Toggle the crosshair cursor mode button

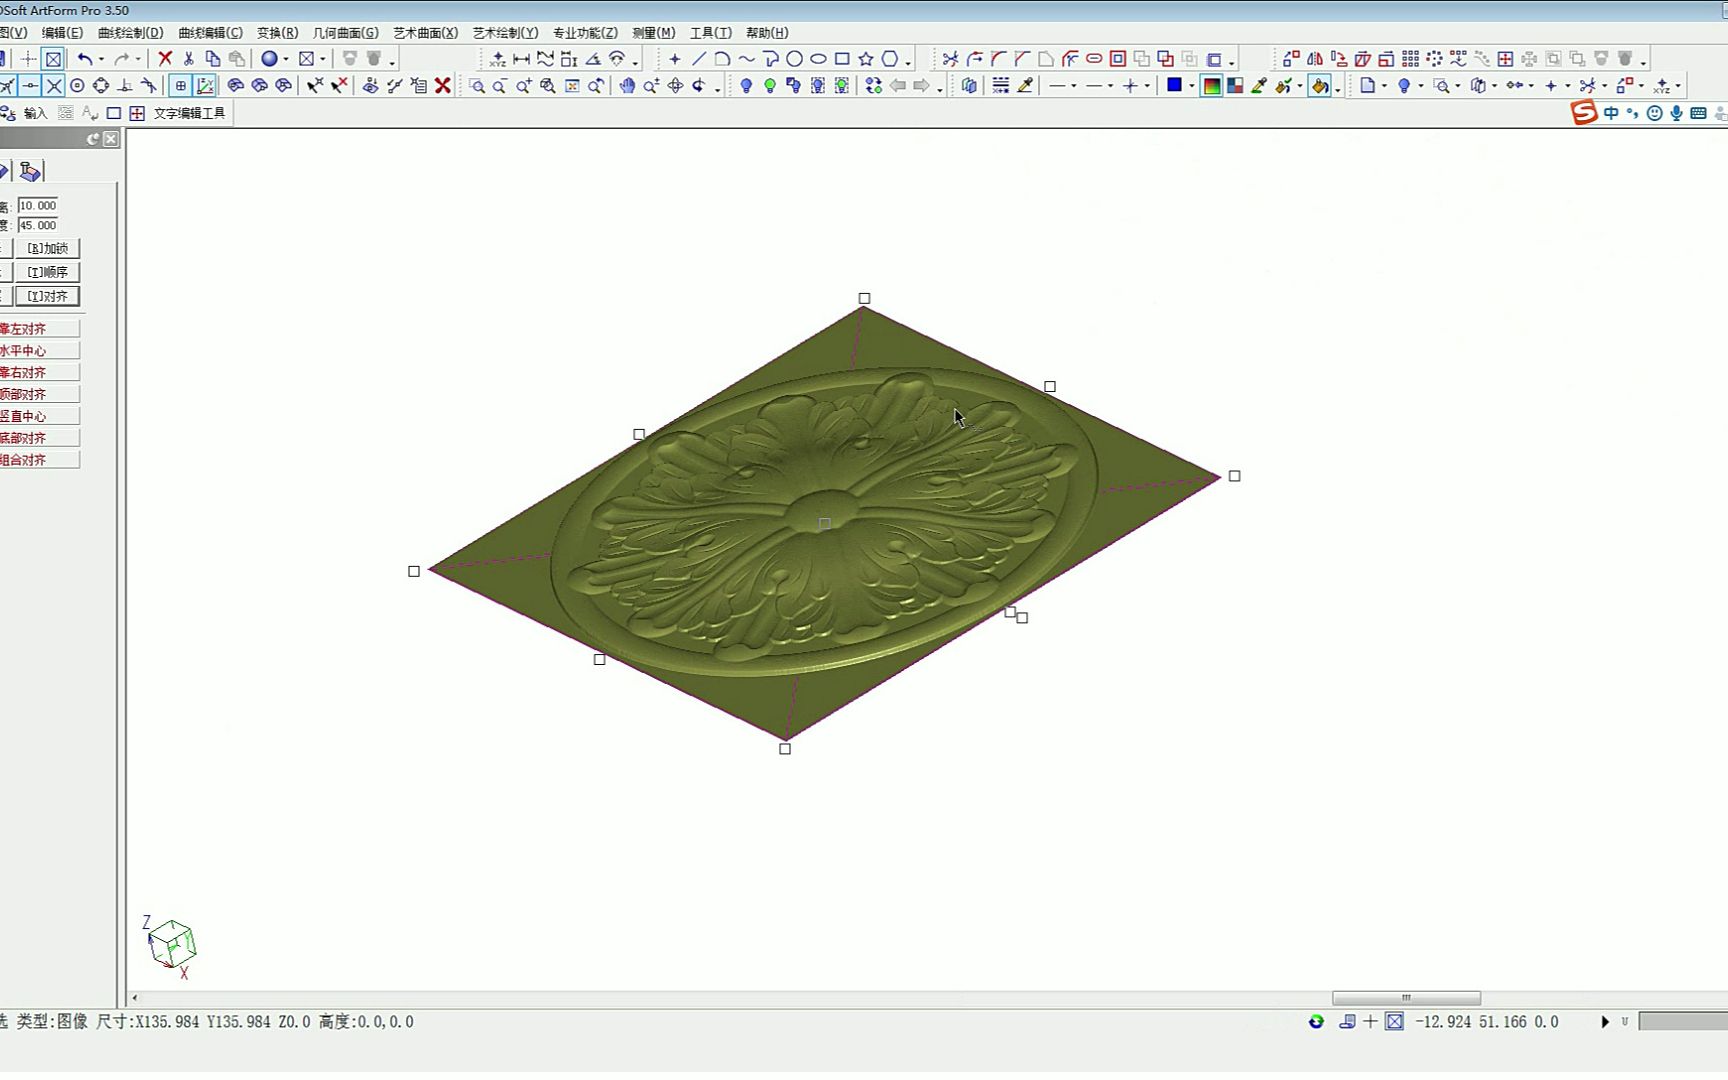pos(29,59)
